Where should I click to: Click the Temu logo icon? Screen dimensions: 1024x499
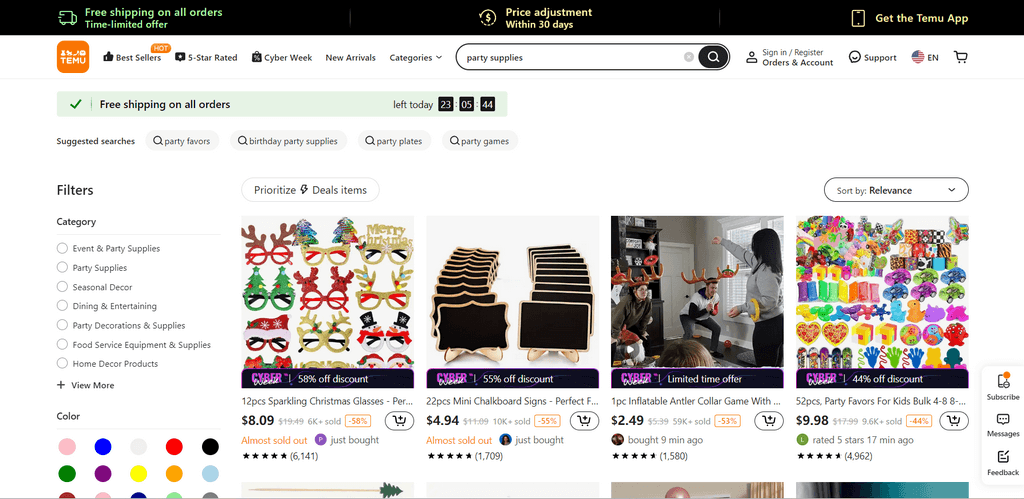[x=73, y=57]
